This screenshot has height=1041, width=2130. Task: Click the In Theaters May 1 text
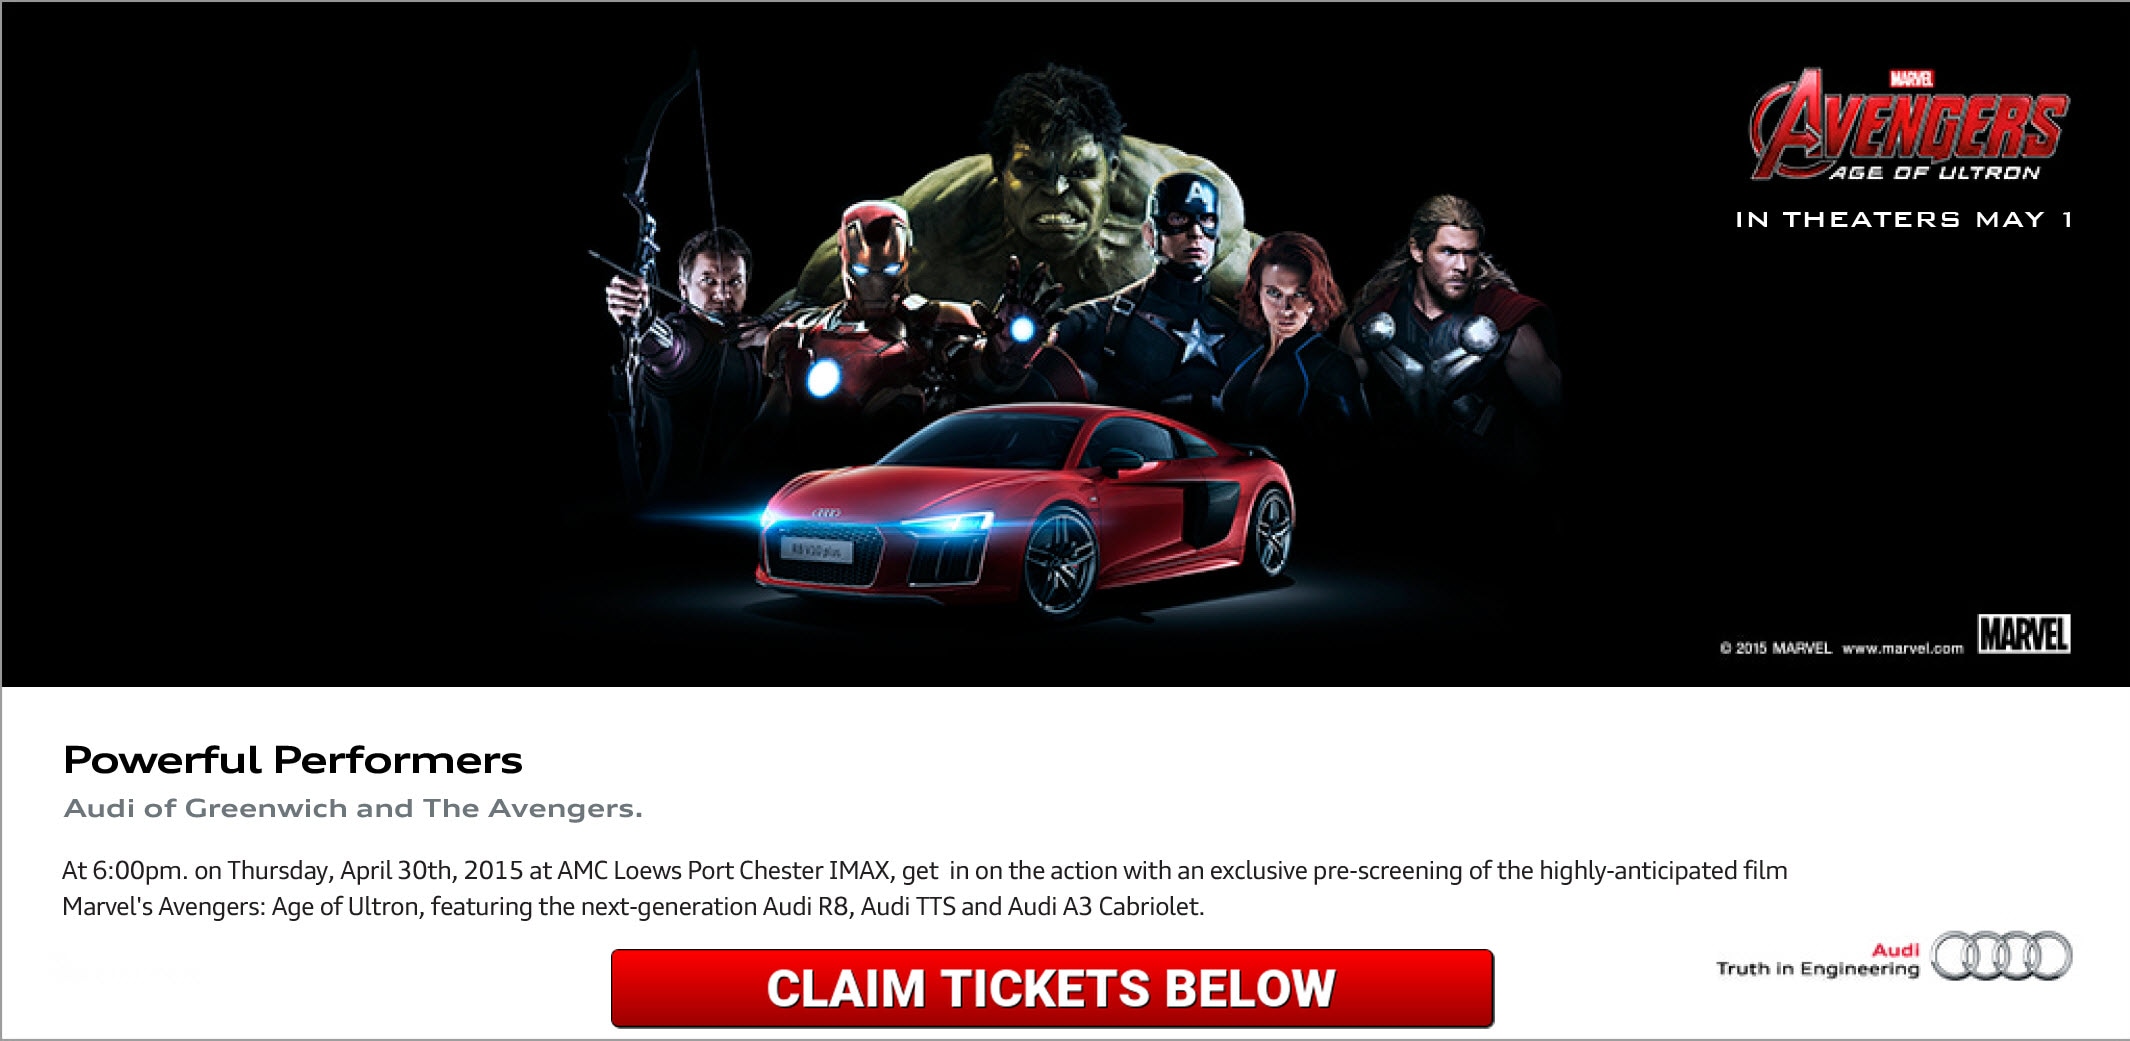1904,220
